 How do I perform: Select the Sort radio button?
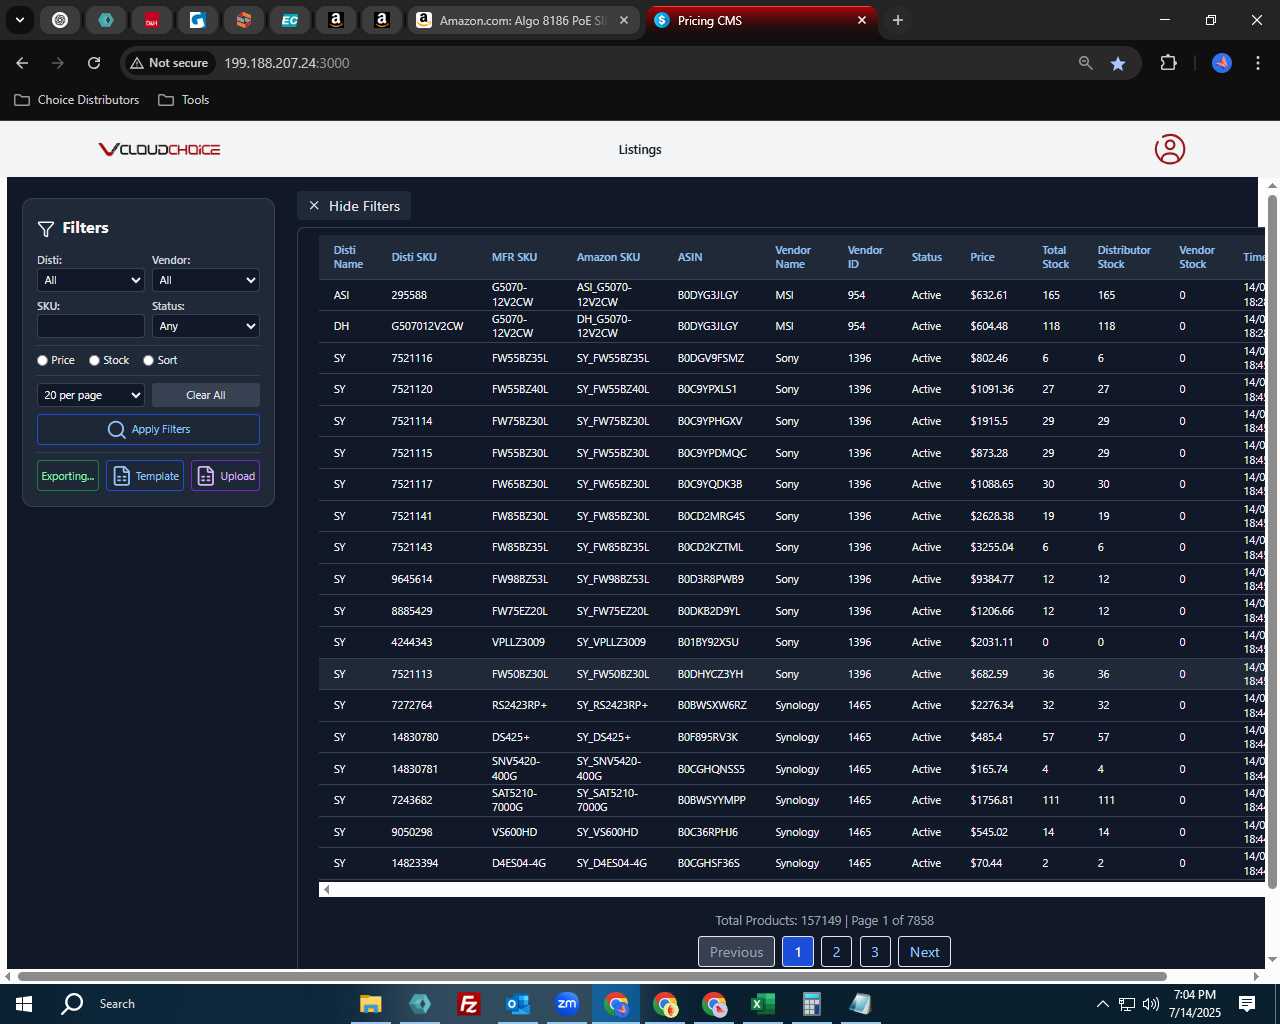click(x=148, y=360)
